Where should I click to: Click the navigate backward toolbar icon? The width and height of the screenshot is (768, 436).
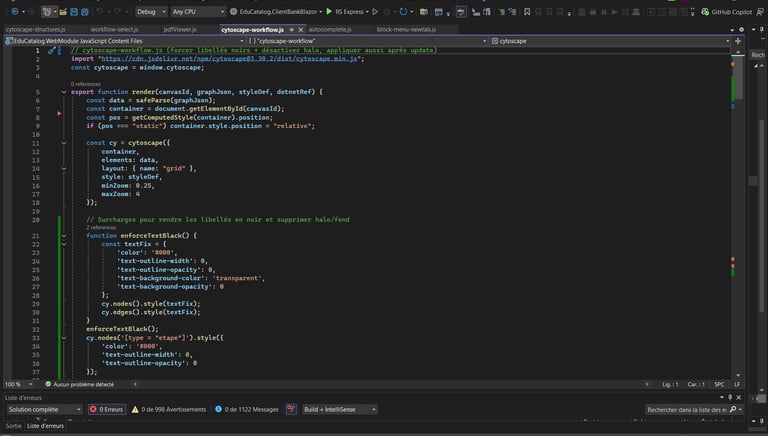[14, 11]
